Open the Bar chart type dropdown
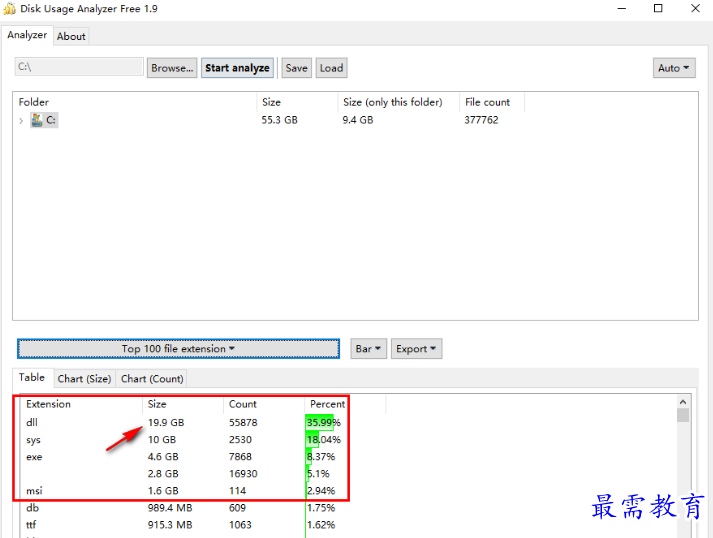Viewport: 713px width, 538px height. pos(367,349)
